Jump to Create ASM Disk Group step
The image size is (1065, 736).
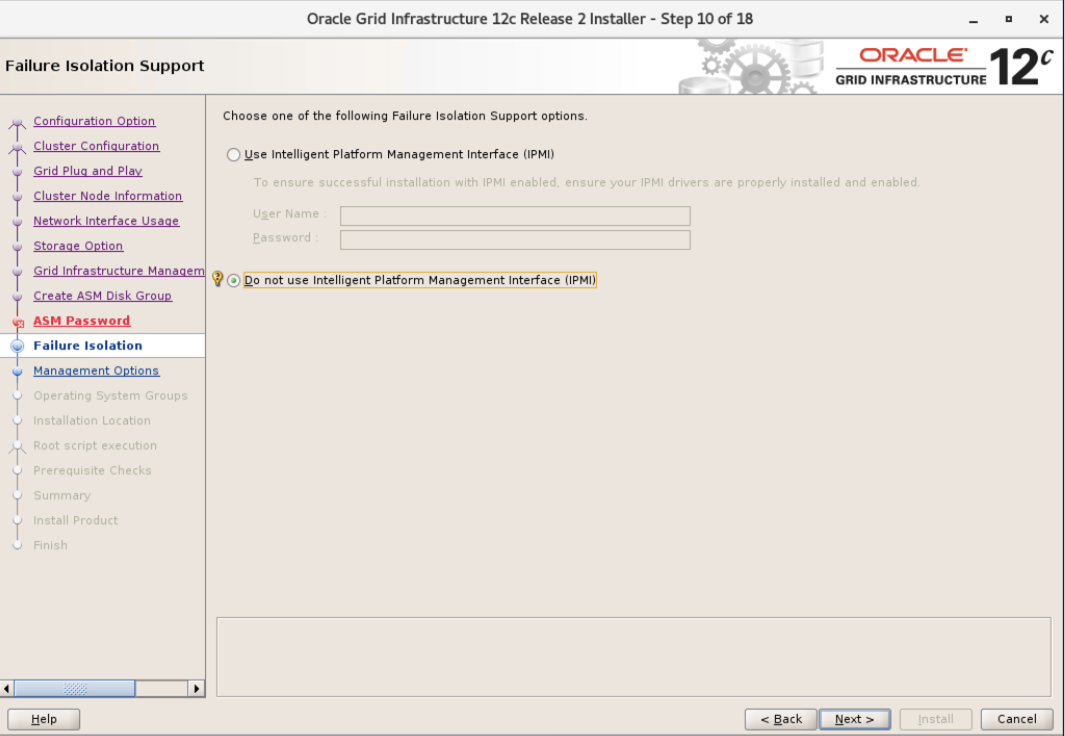[x=103, y=296]
